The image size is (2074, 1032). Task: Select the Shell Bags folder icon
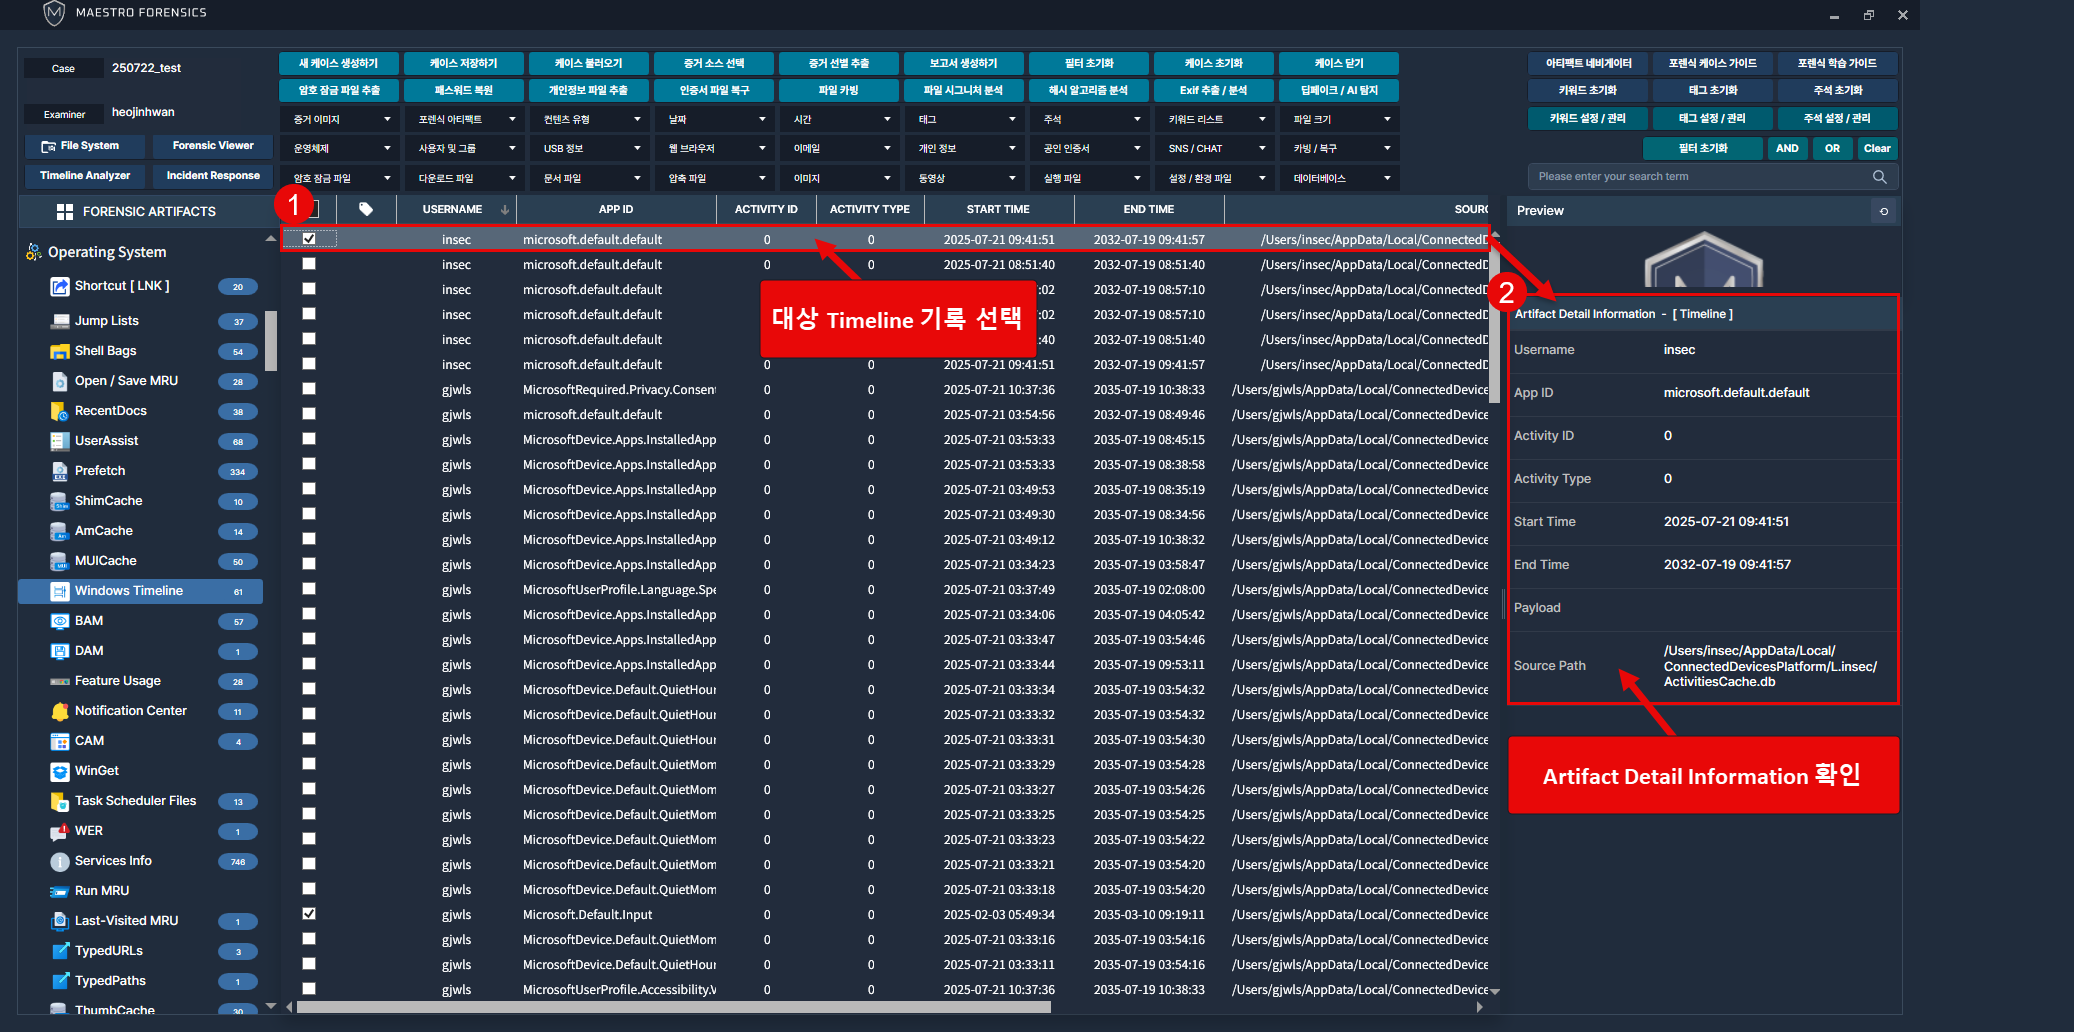tap(59, 351)
